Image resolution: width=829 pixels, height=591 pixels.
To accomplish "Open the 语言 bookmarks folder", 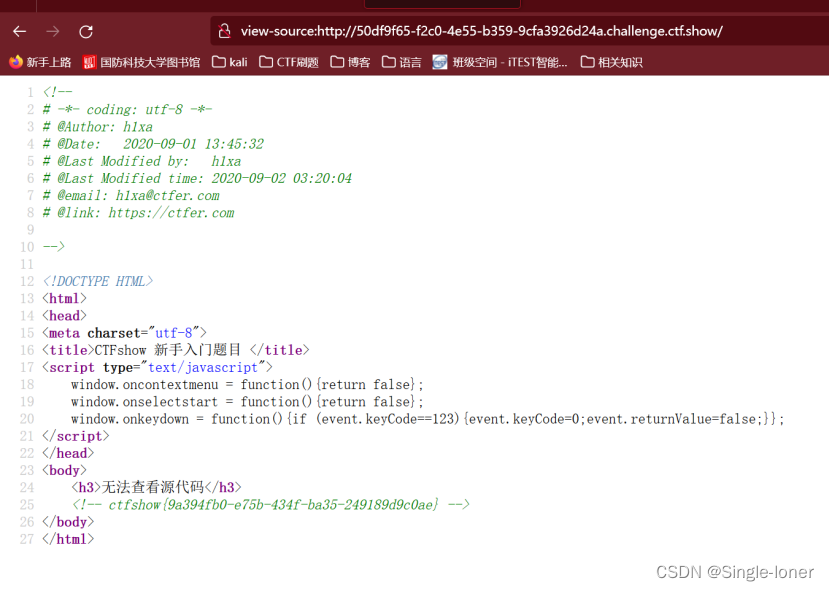I will click(406, 60).
